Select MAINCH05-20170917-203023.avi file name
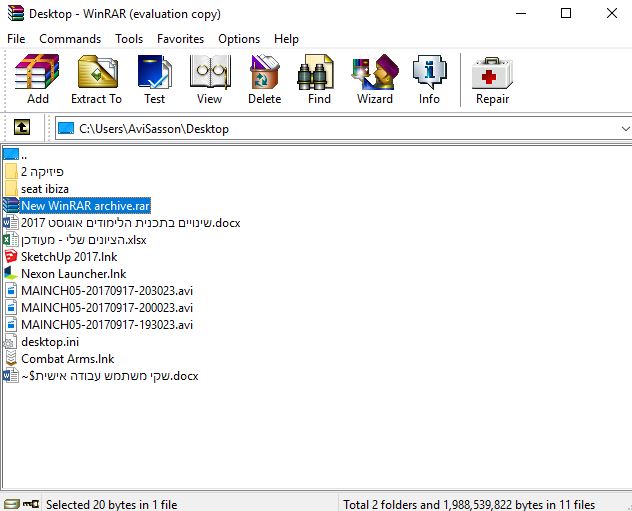The height and width of the screenshot is (511, 632). (x=107, y=291)
